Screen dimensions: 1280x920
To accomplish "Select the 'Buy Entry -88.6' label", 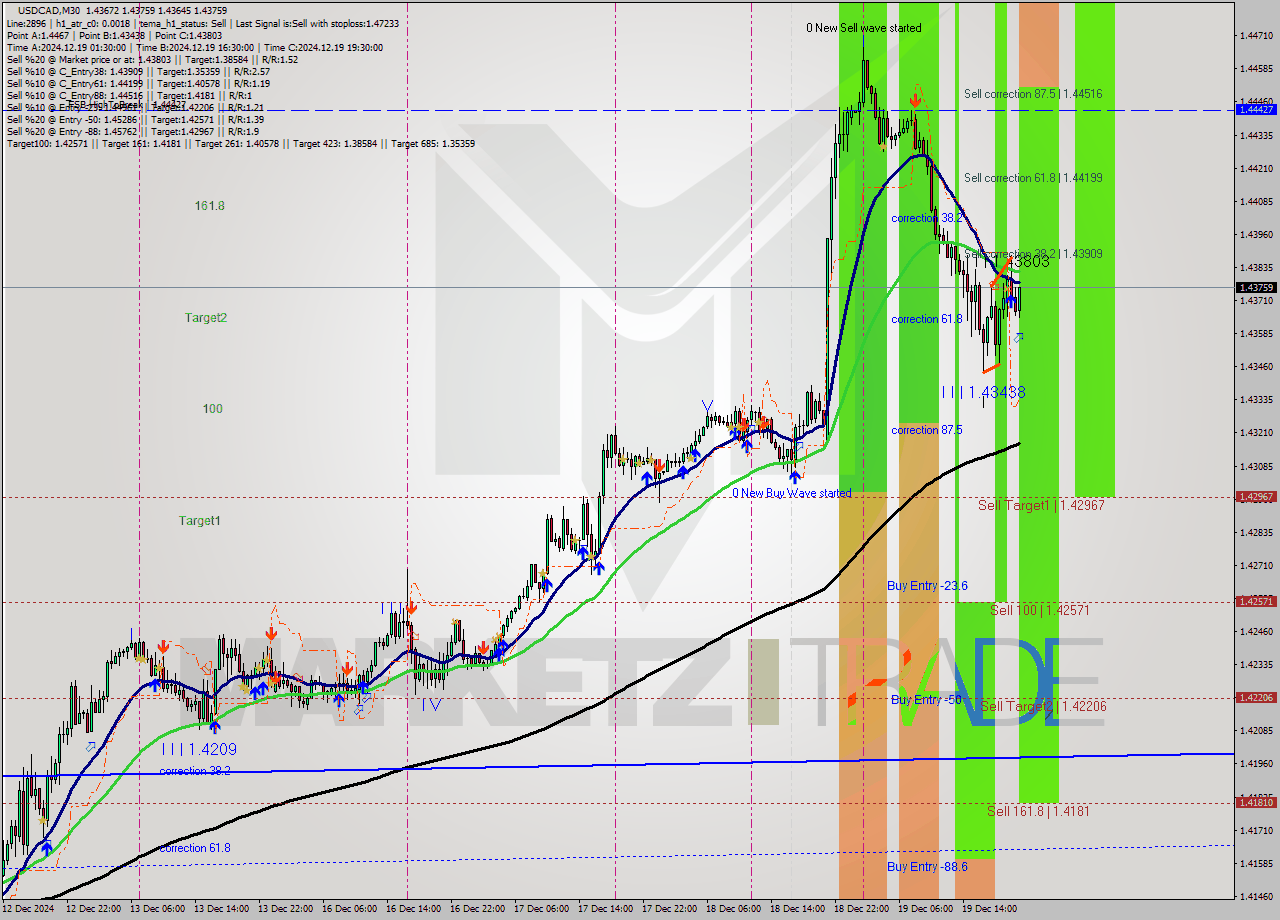I will tap(927, 867).
